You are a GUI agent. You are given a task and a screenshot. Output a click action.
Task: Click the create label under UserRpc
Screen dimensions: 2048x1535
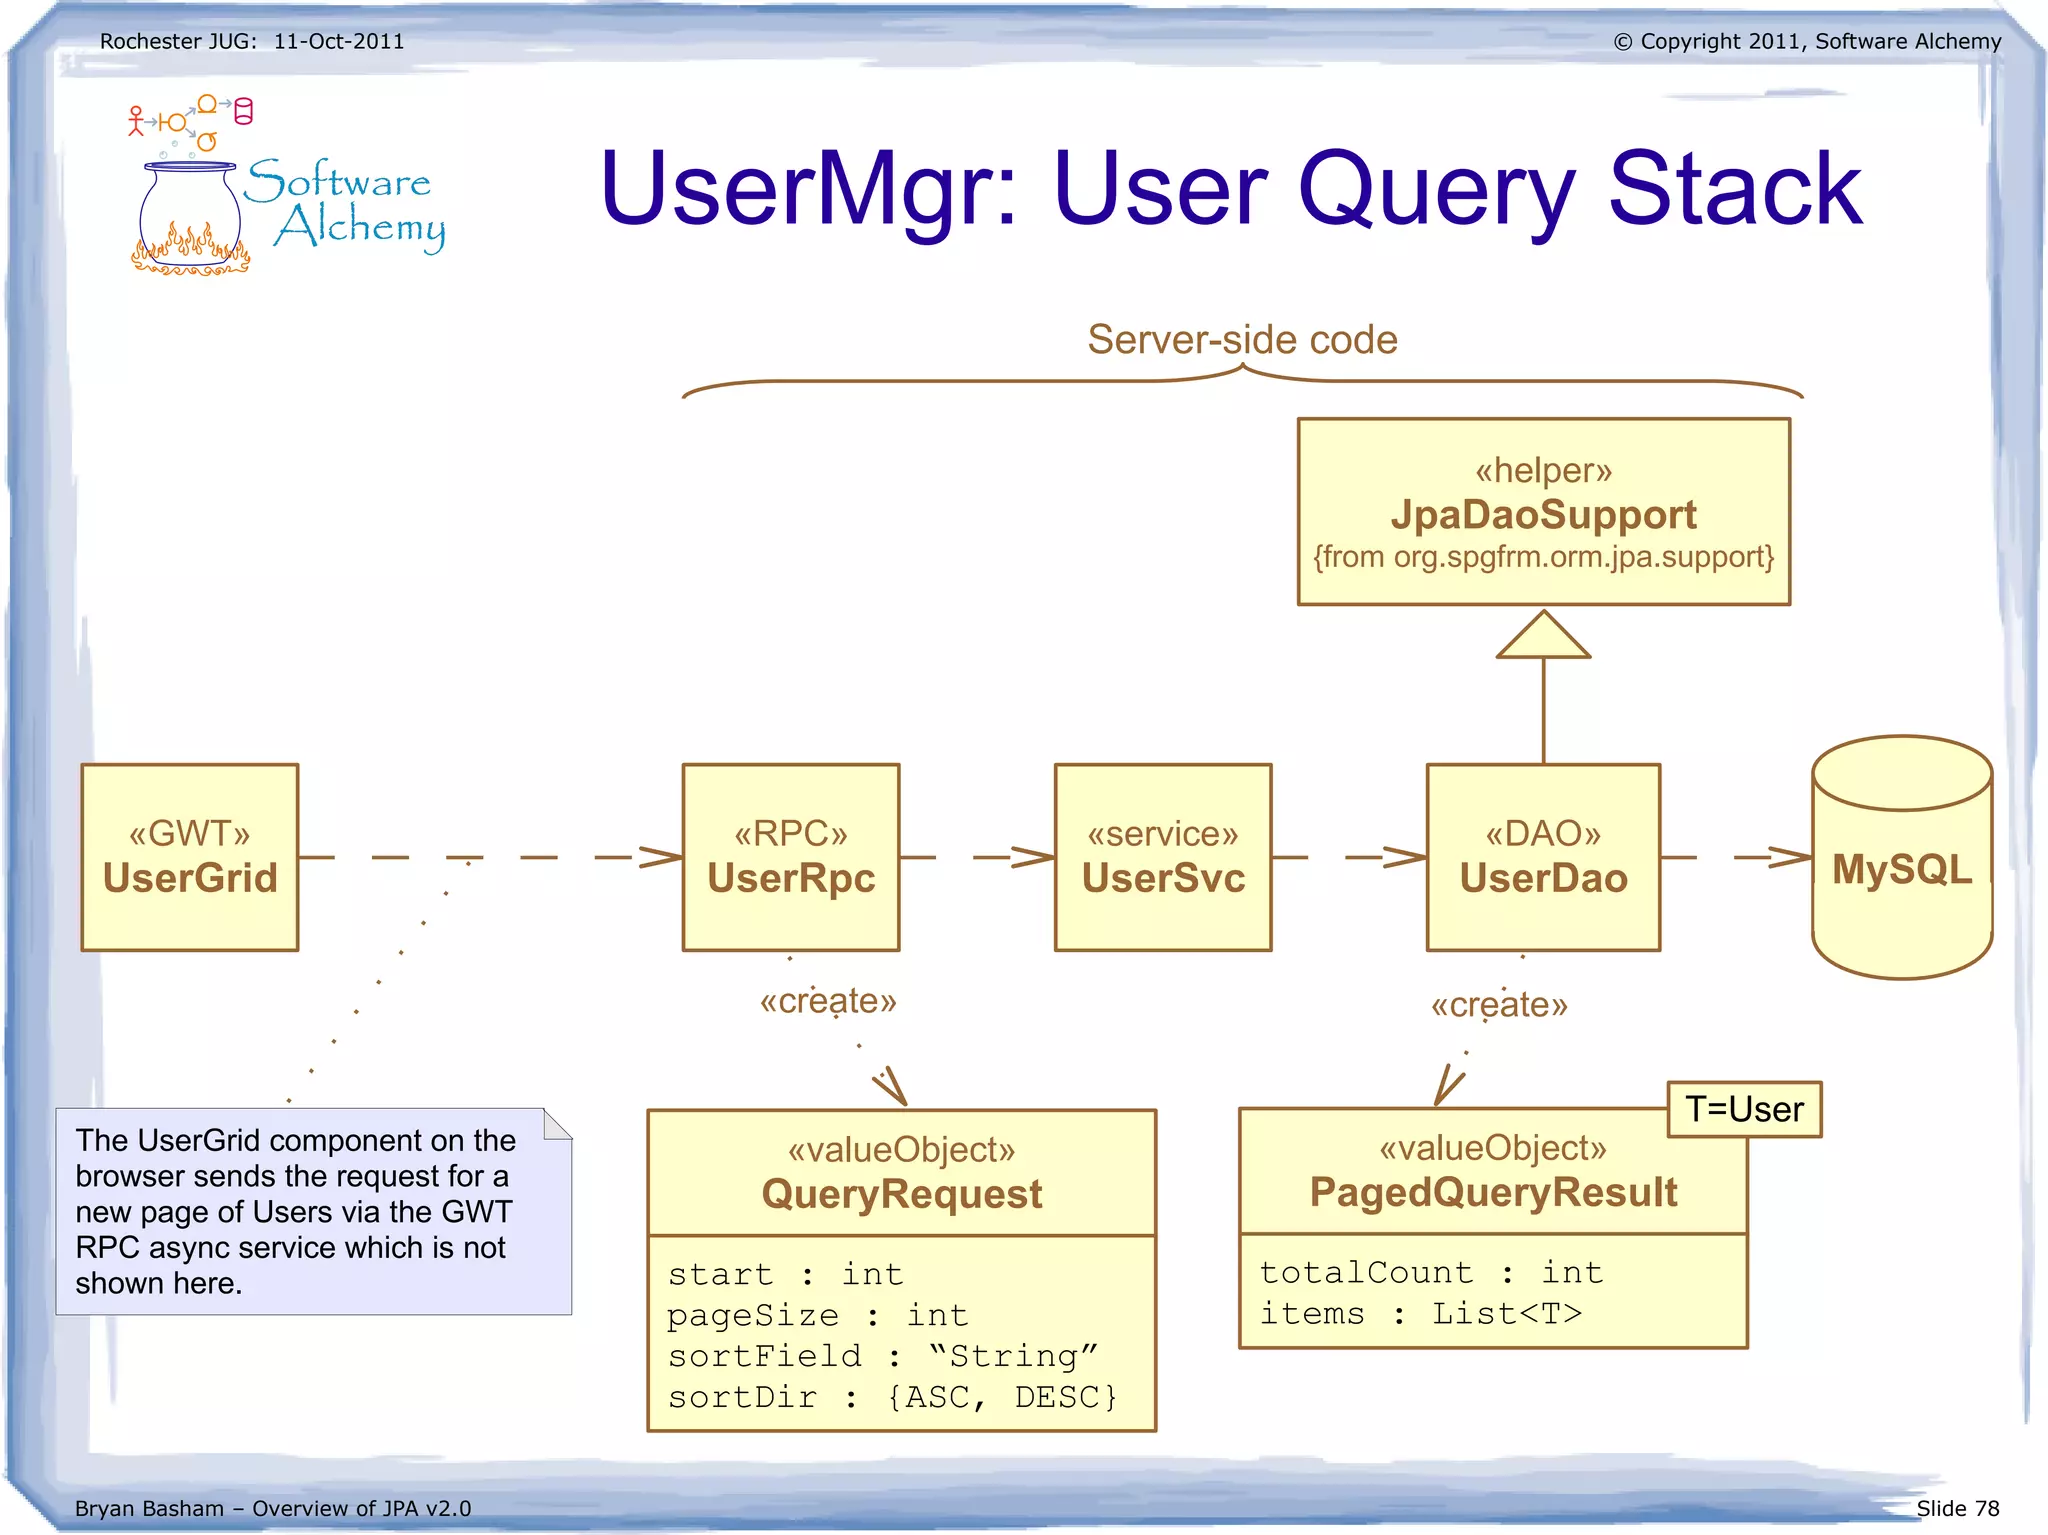828,1001
